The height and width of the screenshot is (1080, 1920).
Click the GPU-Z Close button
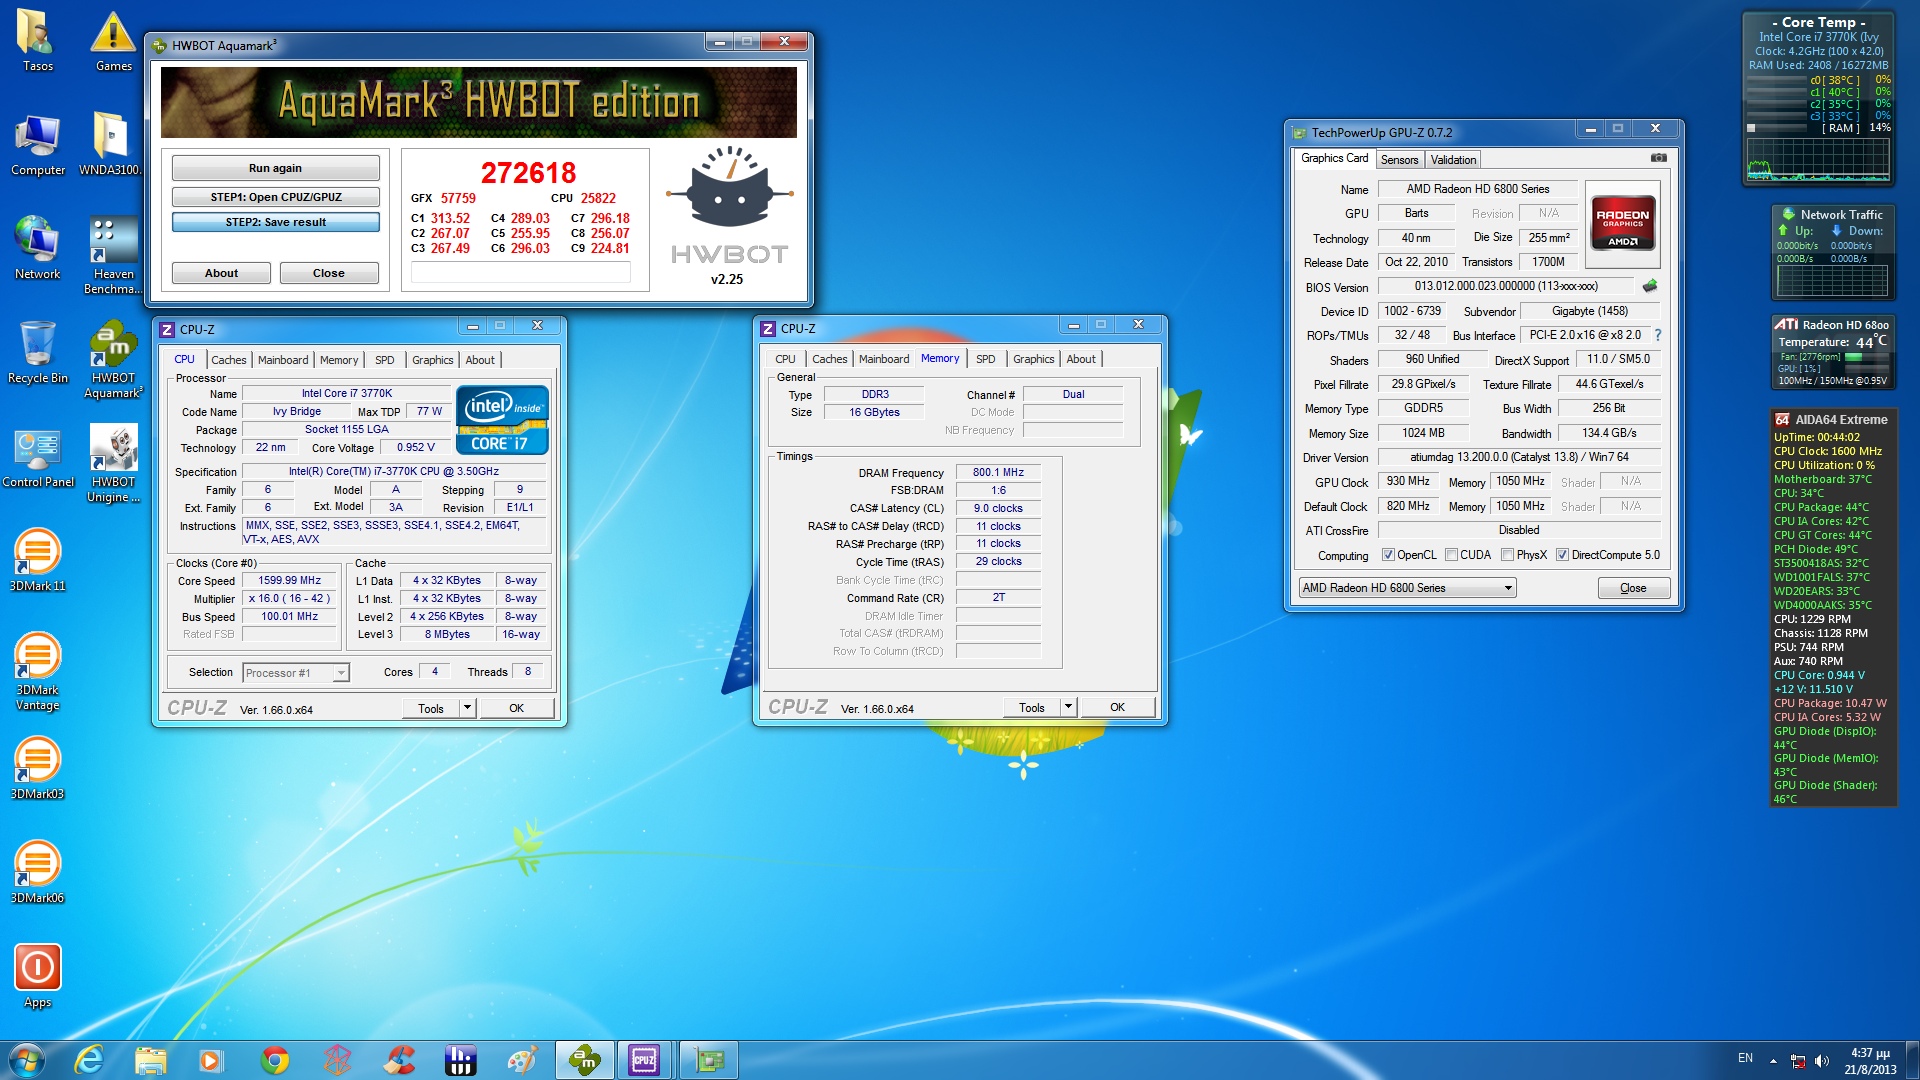coord(1632,588)
